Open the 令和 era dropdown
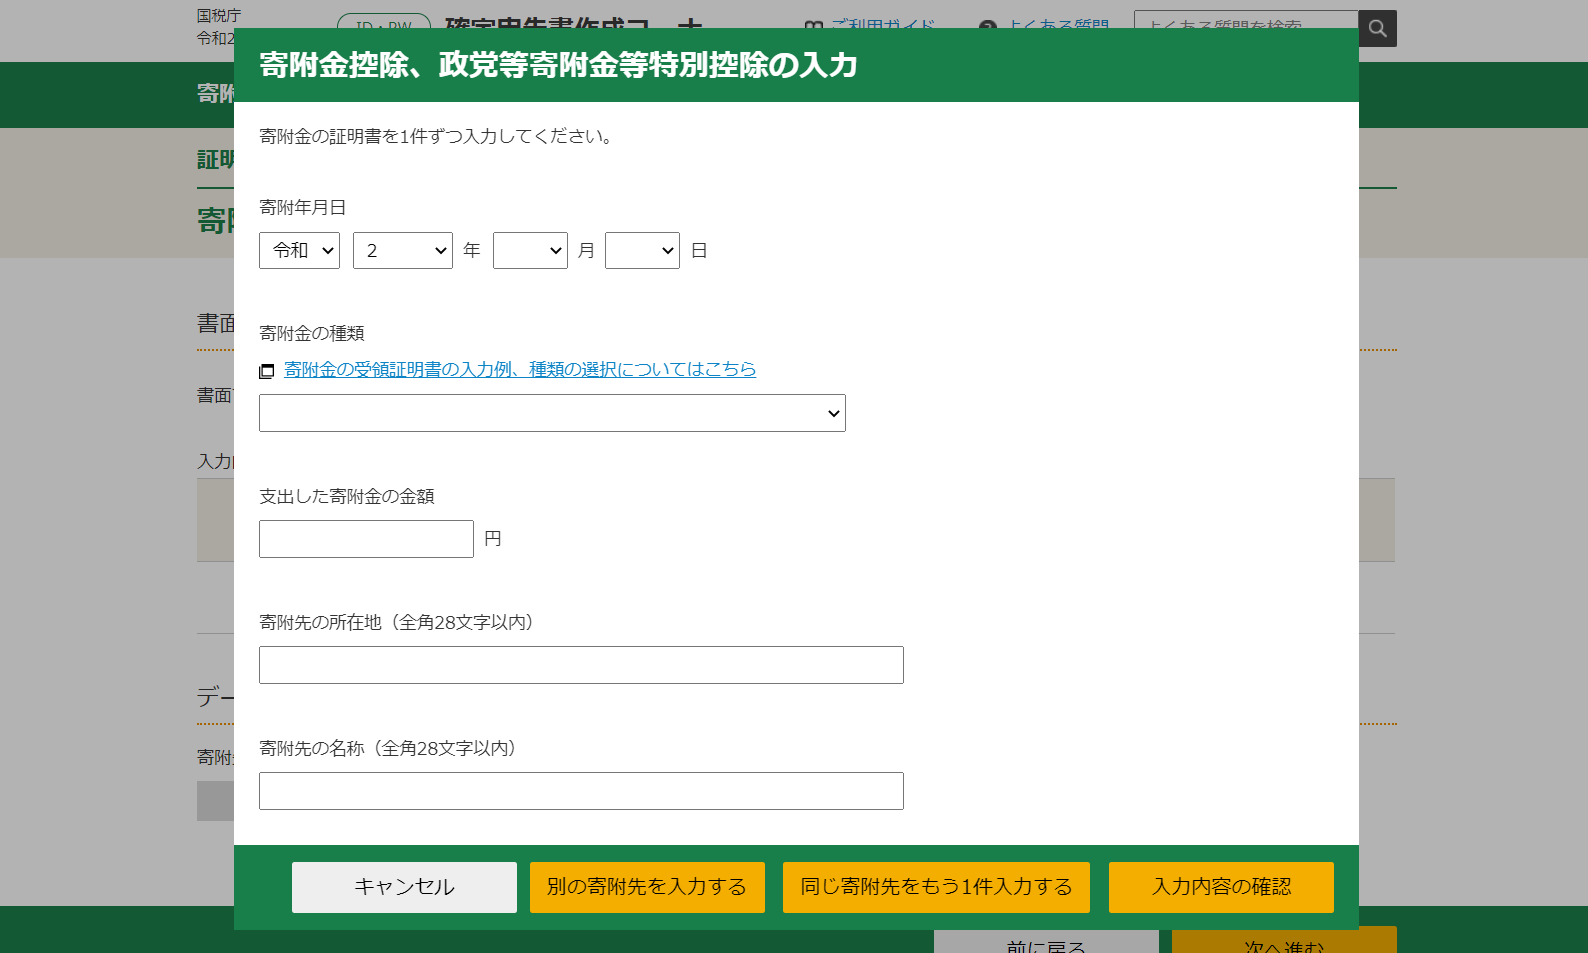Viewport: 1588px width, 953px height. [x=299, y=251]
